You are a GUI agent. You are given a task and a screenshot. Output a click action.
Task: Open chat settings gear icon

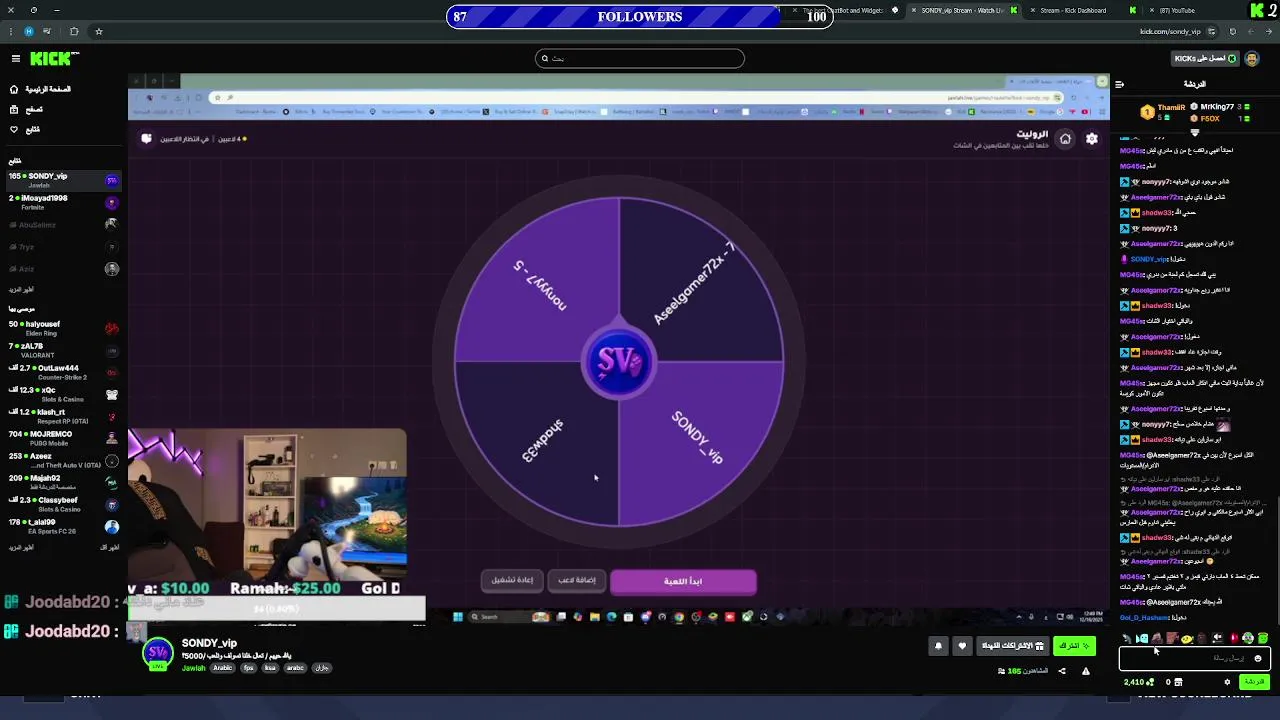click(x=1227, y=682)
